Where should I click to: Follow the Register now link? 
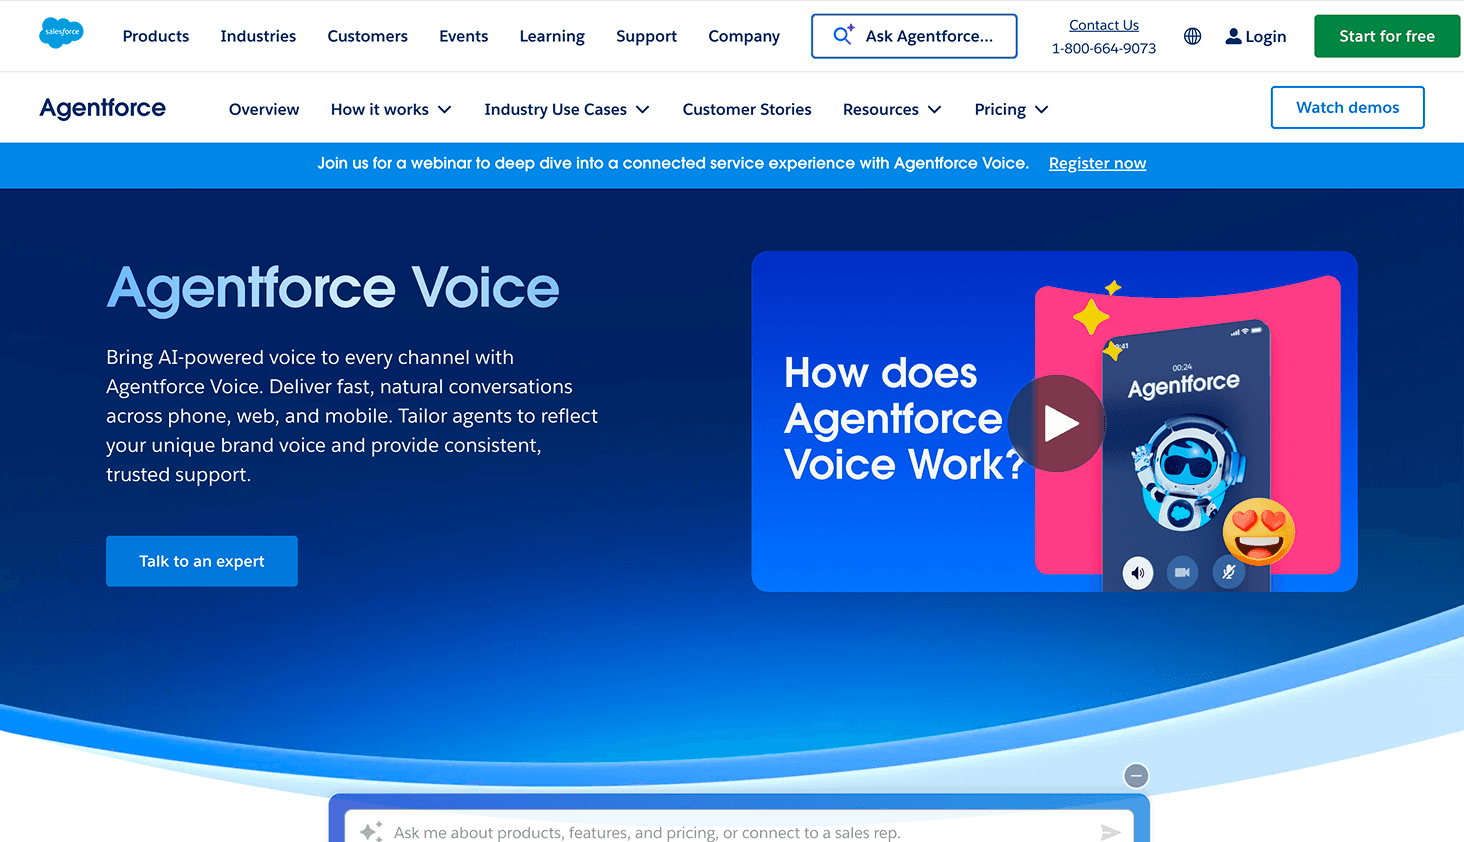coord(1097,163)
